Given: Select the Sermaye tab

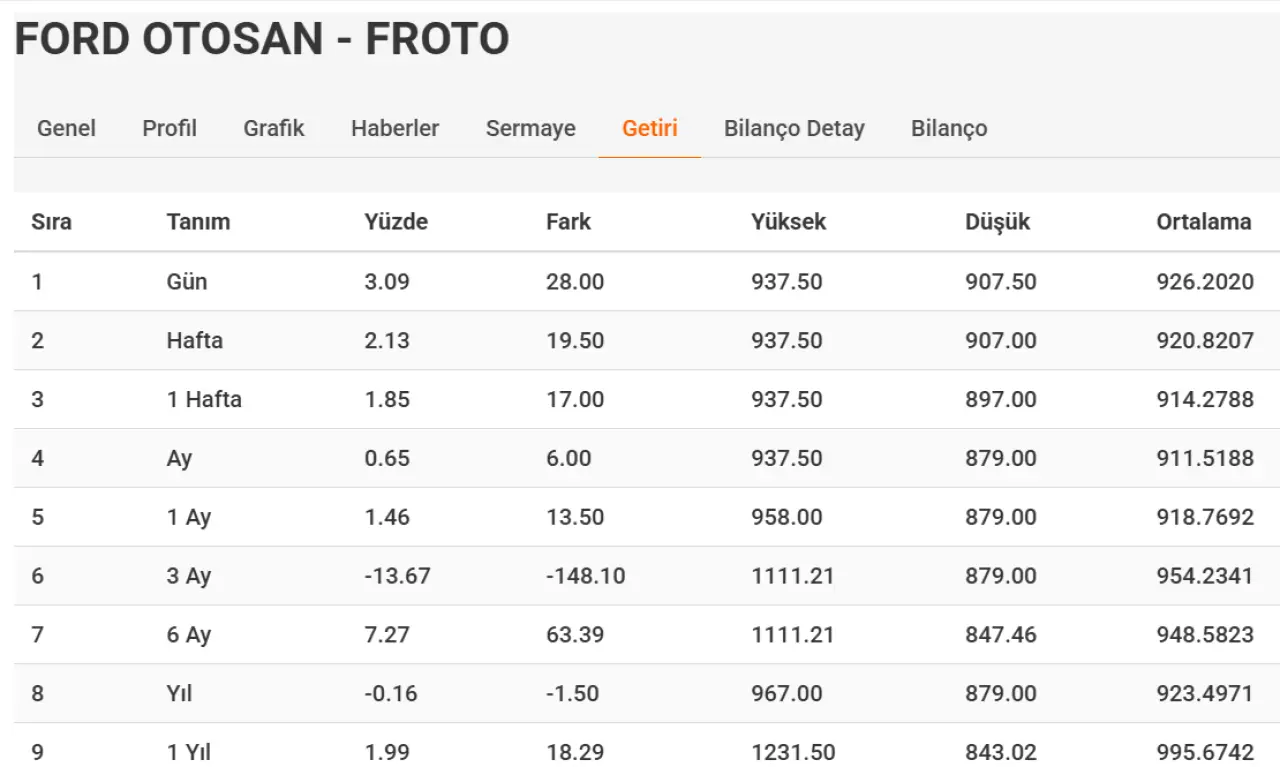Looking at the screenshot, I should (x=531, y=128).
